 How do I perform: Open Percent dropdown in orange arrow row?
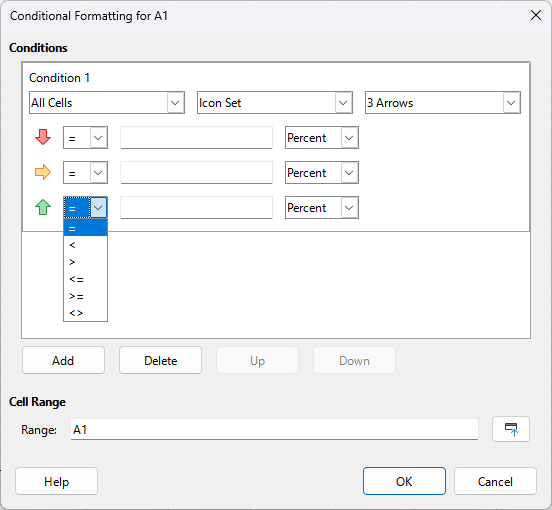coord(322,172)
